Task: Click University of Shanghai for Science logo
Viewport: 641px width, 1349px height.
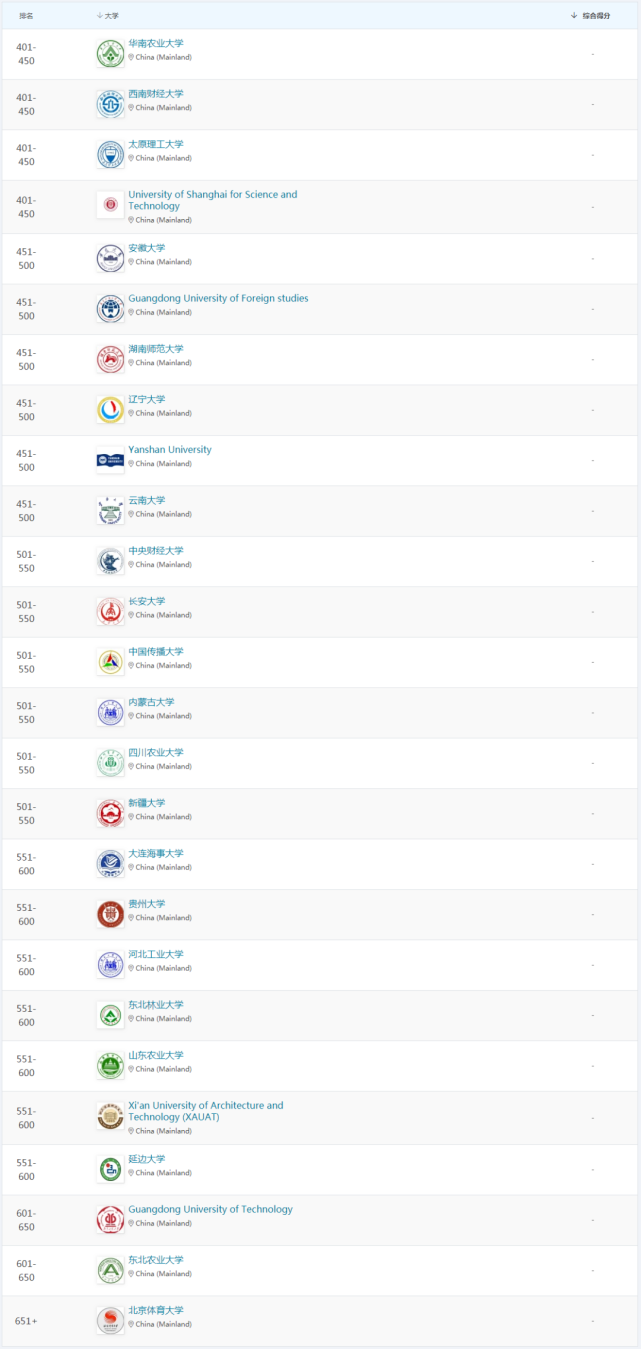Action: [110, 206]
